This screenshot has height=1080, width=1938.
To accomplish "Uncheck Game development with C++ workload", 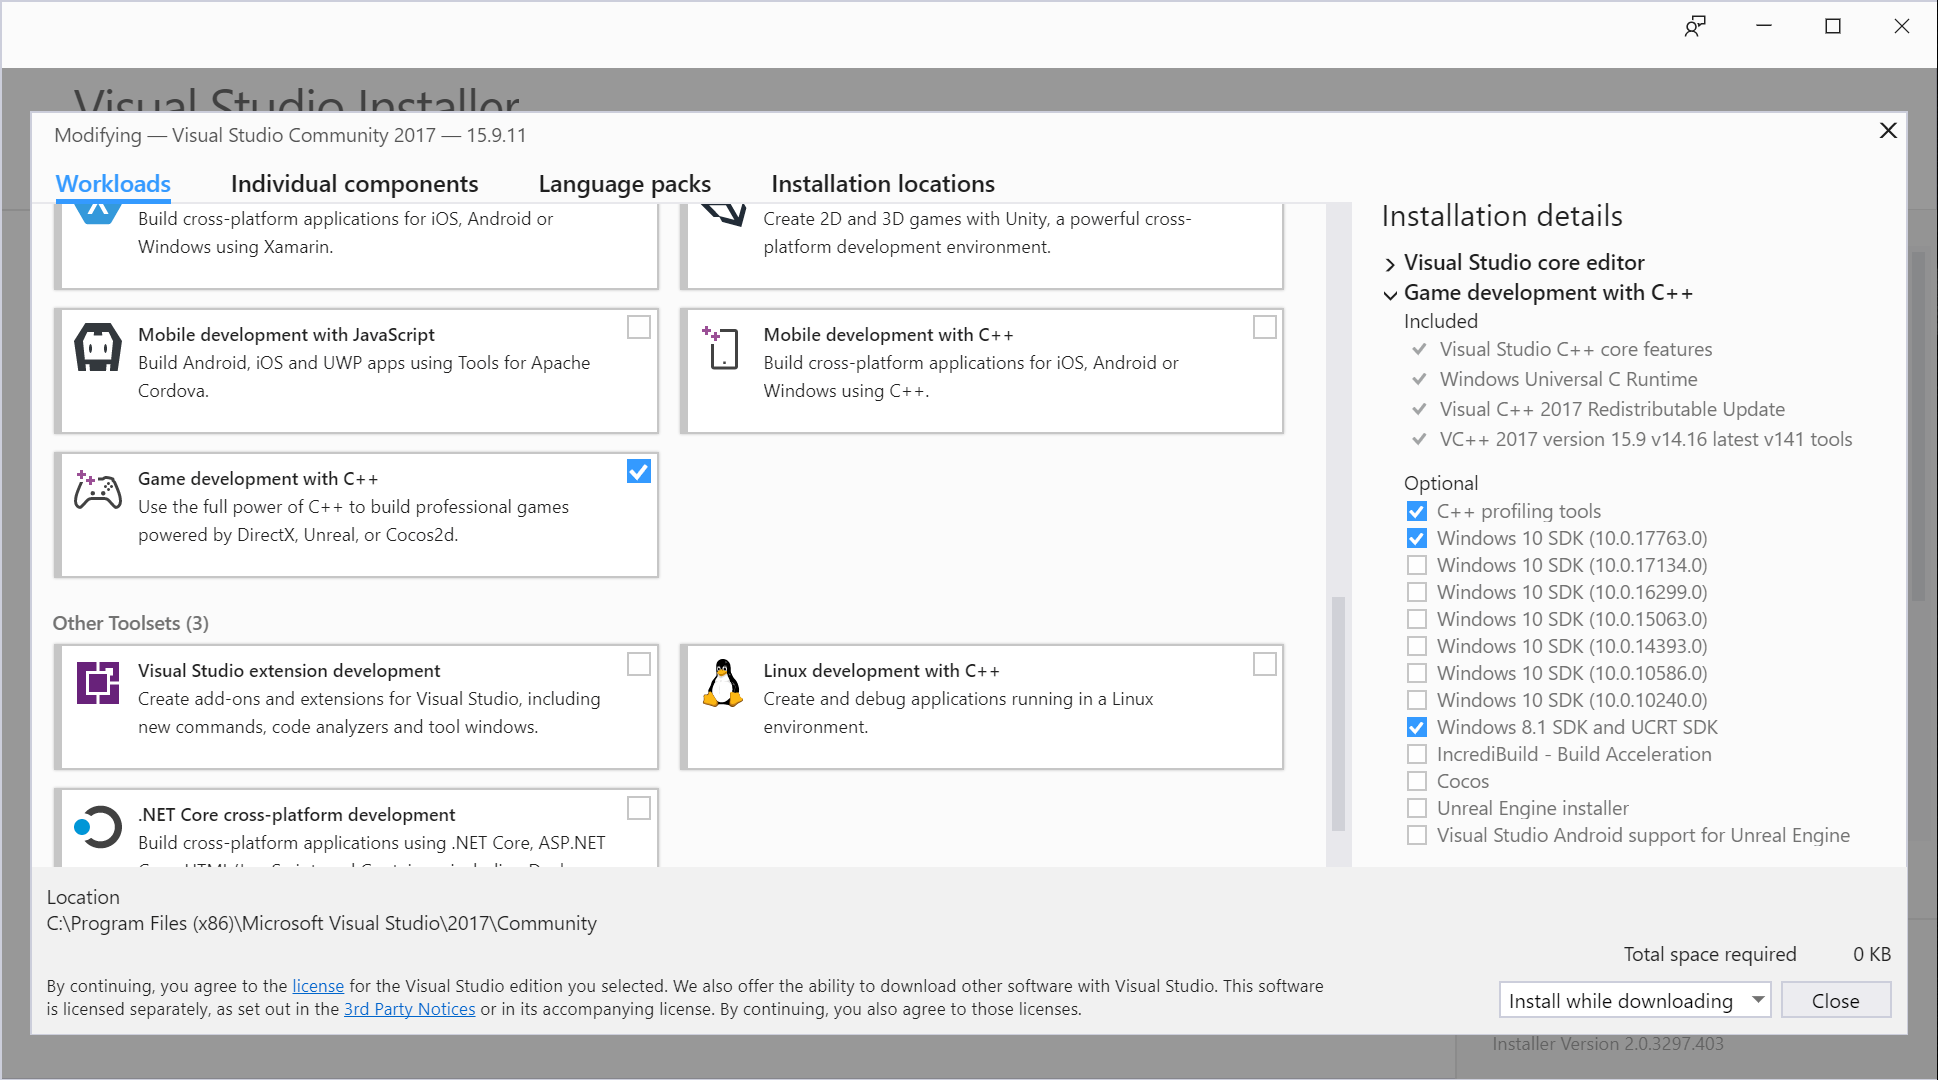I will pyautogui.click(x=638, y=471).
